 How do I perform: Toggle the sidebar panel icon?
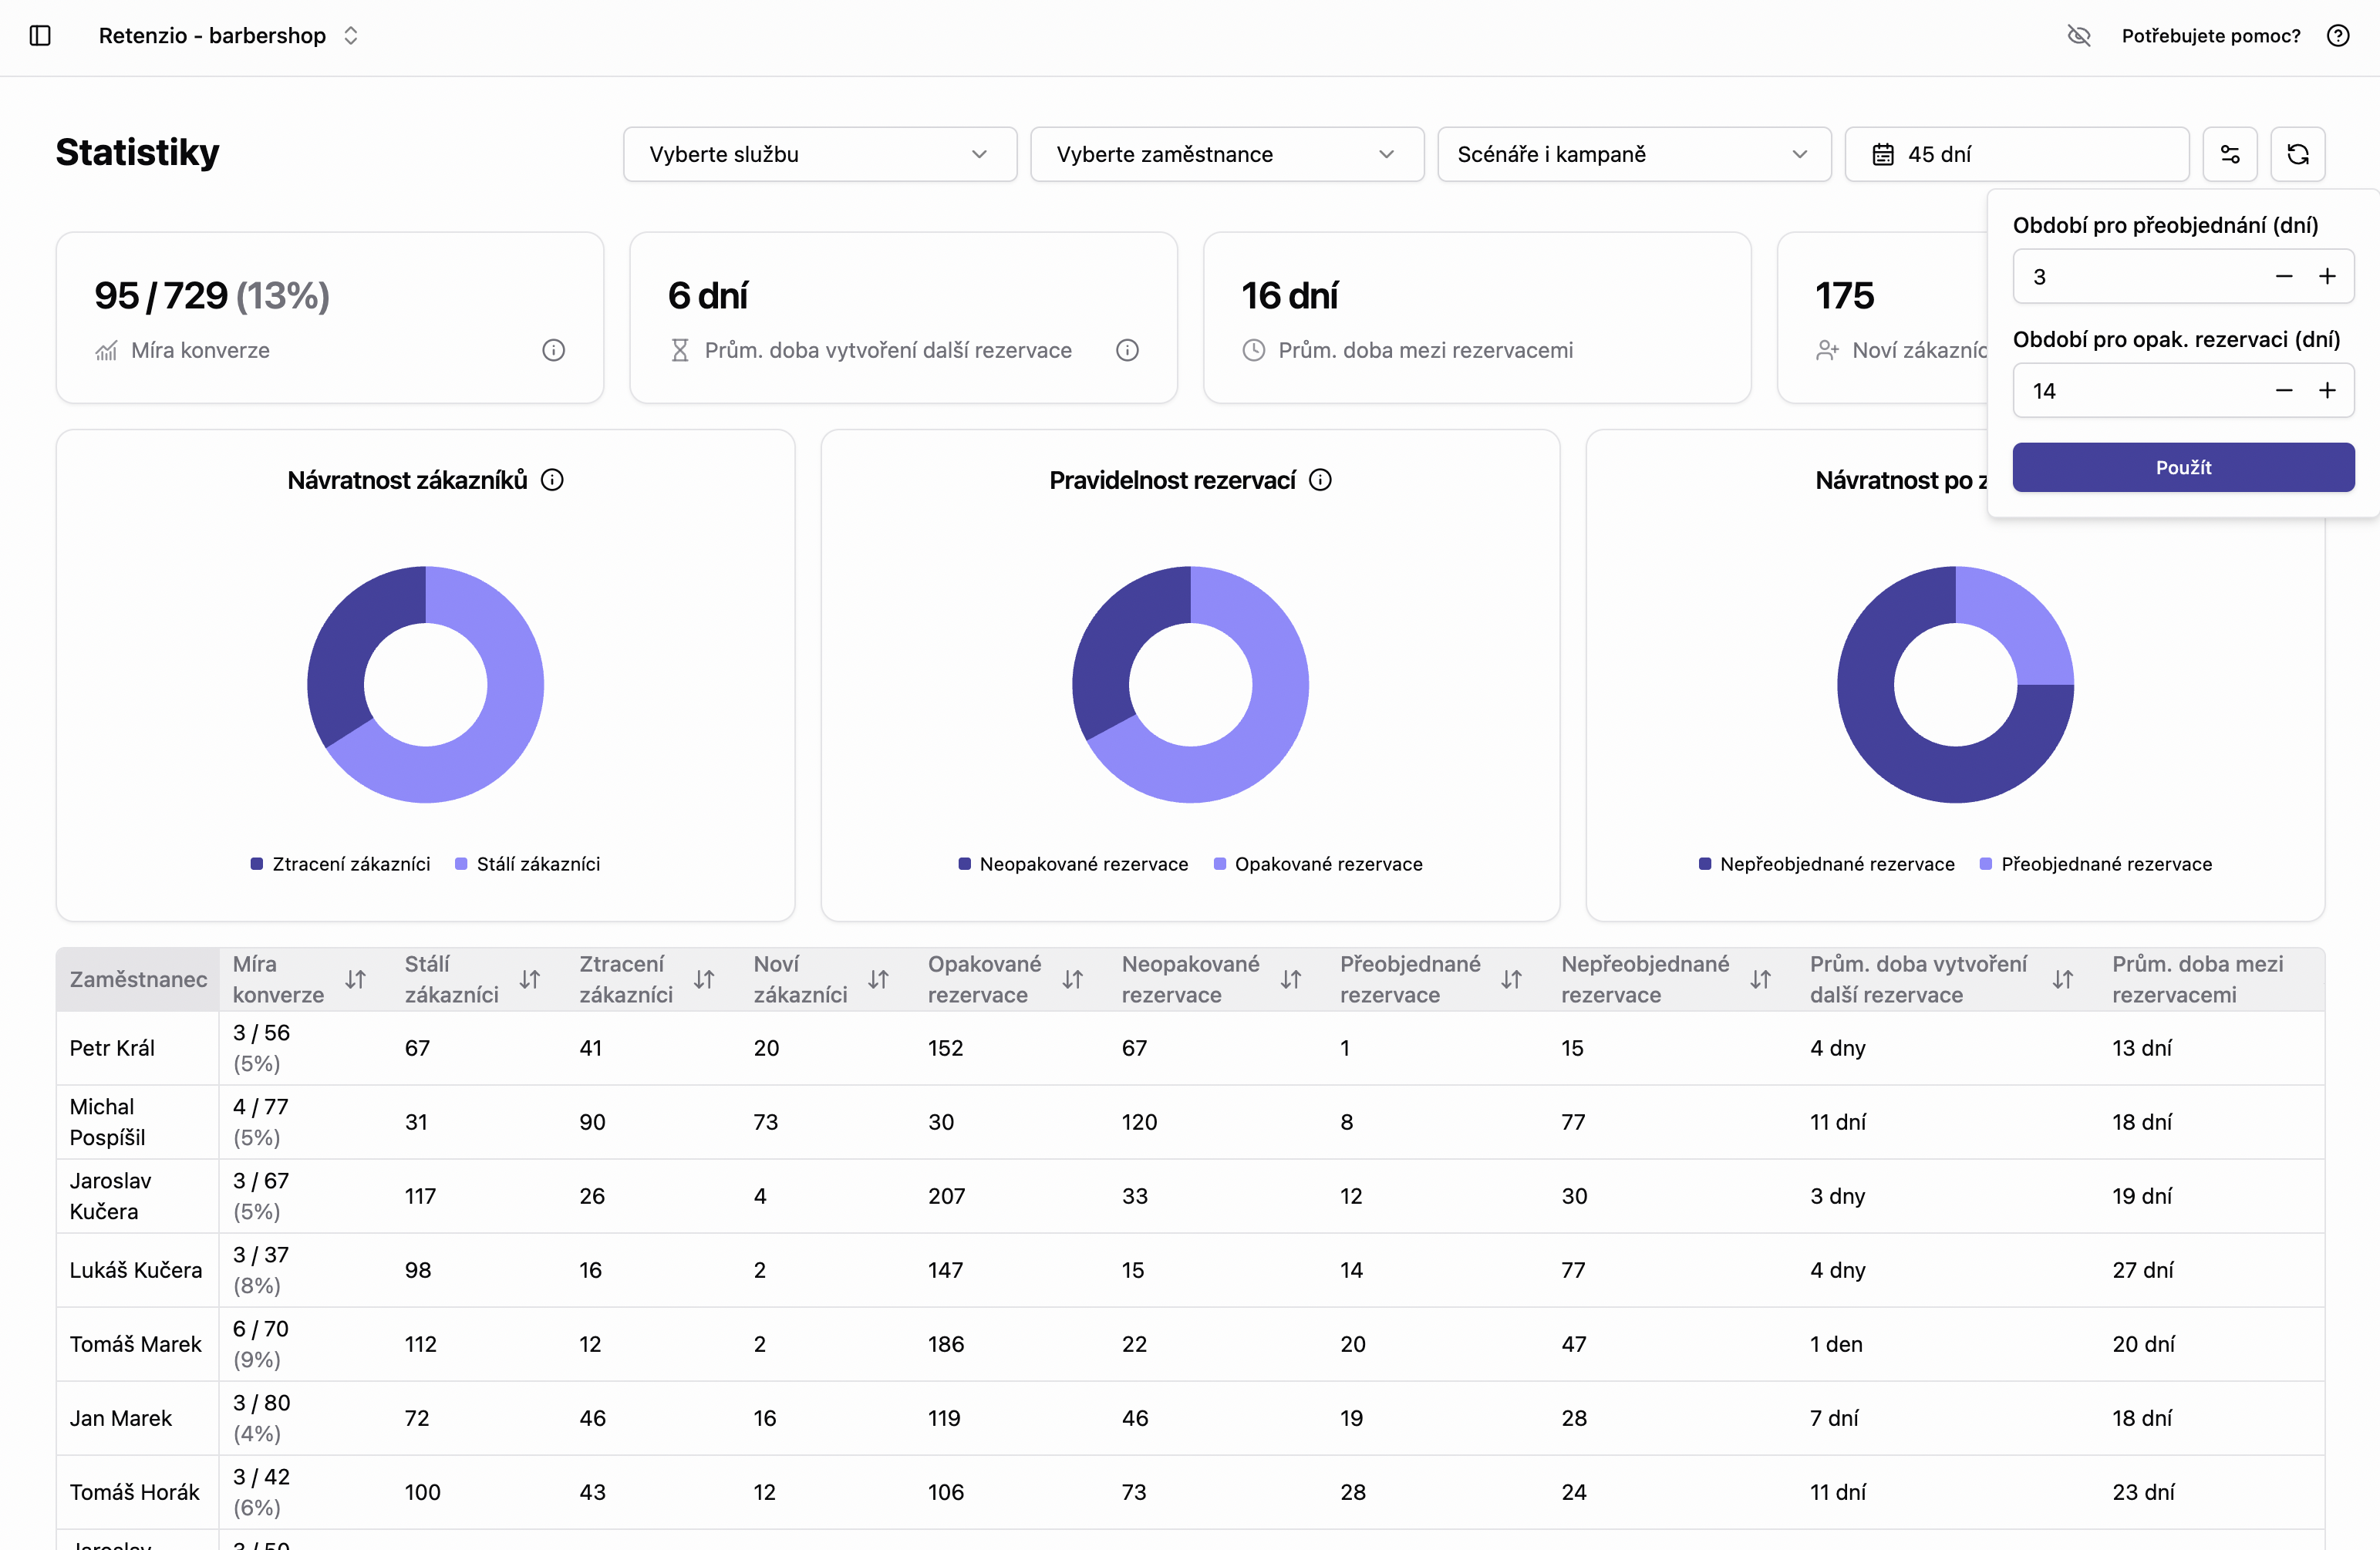(41, 35)
